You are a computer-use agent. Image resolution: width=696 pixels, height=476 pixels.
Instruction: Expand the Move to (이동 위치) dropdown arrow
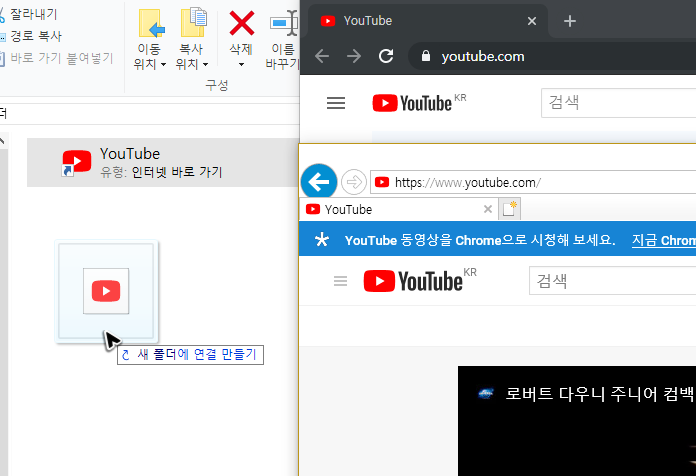click(163, 65)
